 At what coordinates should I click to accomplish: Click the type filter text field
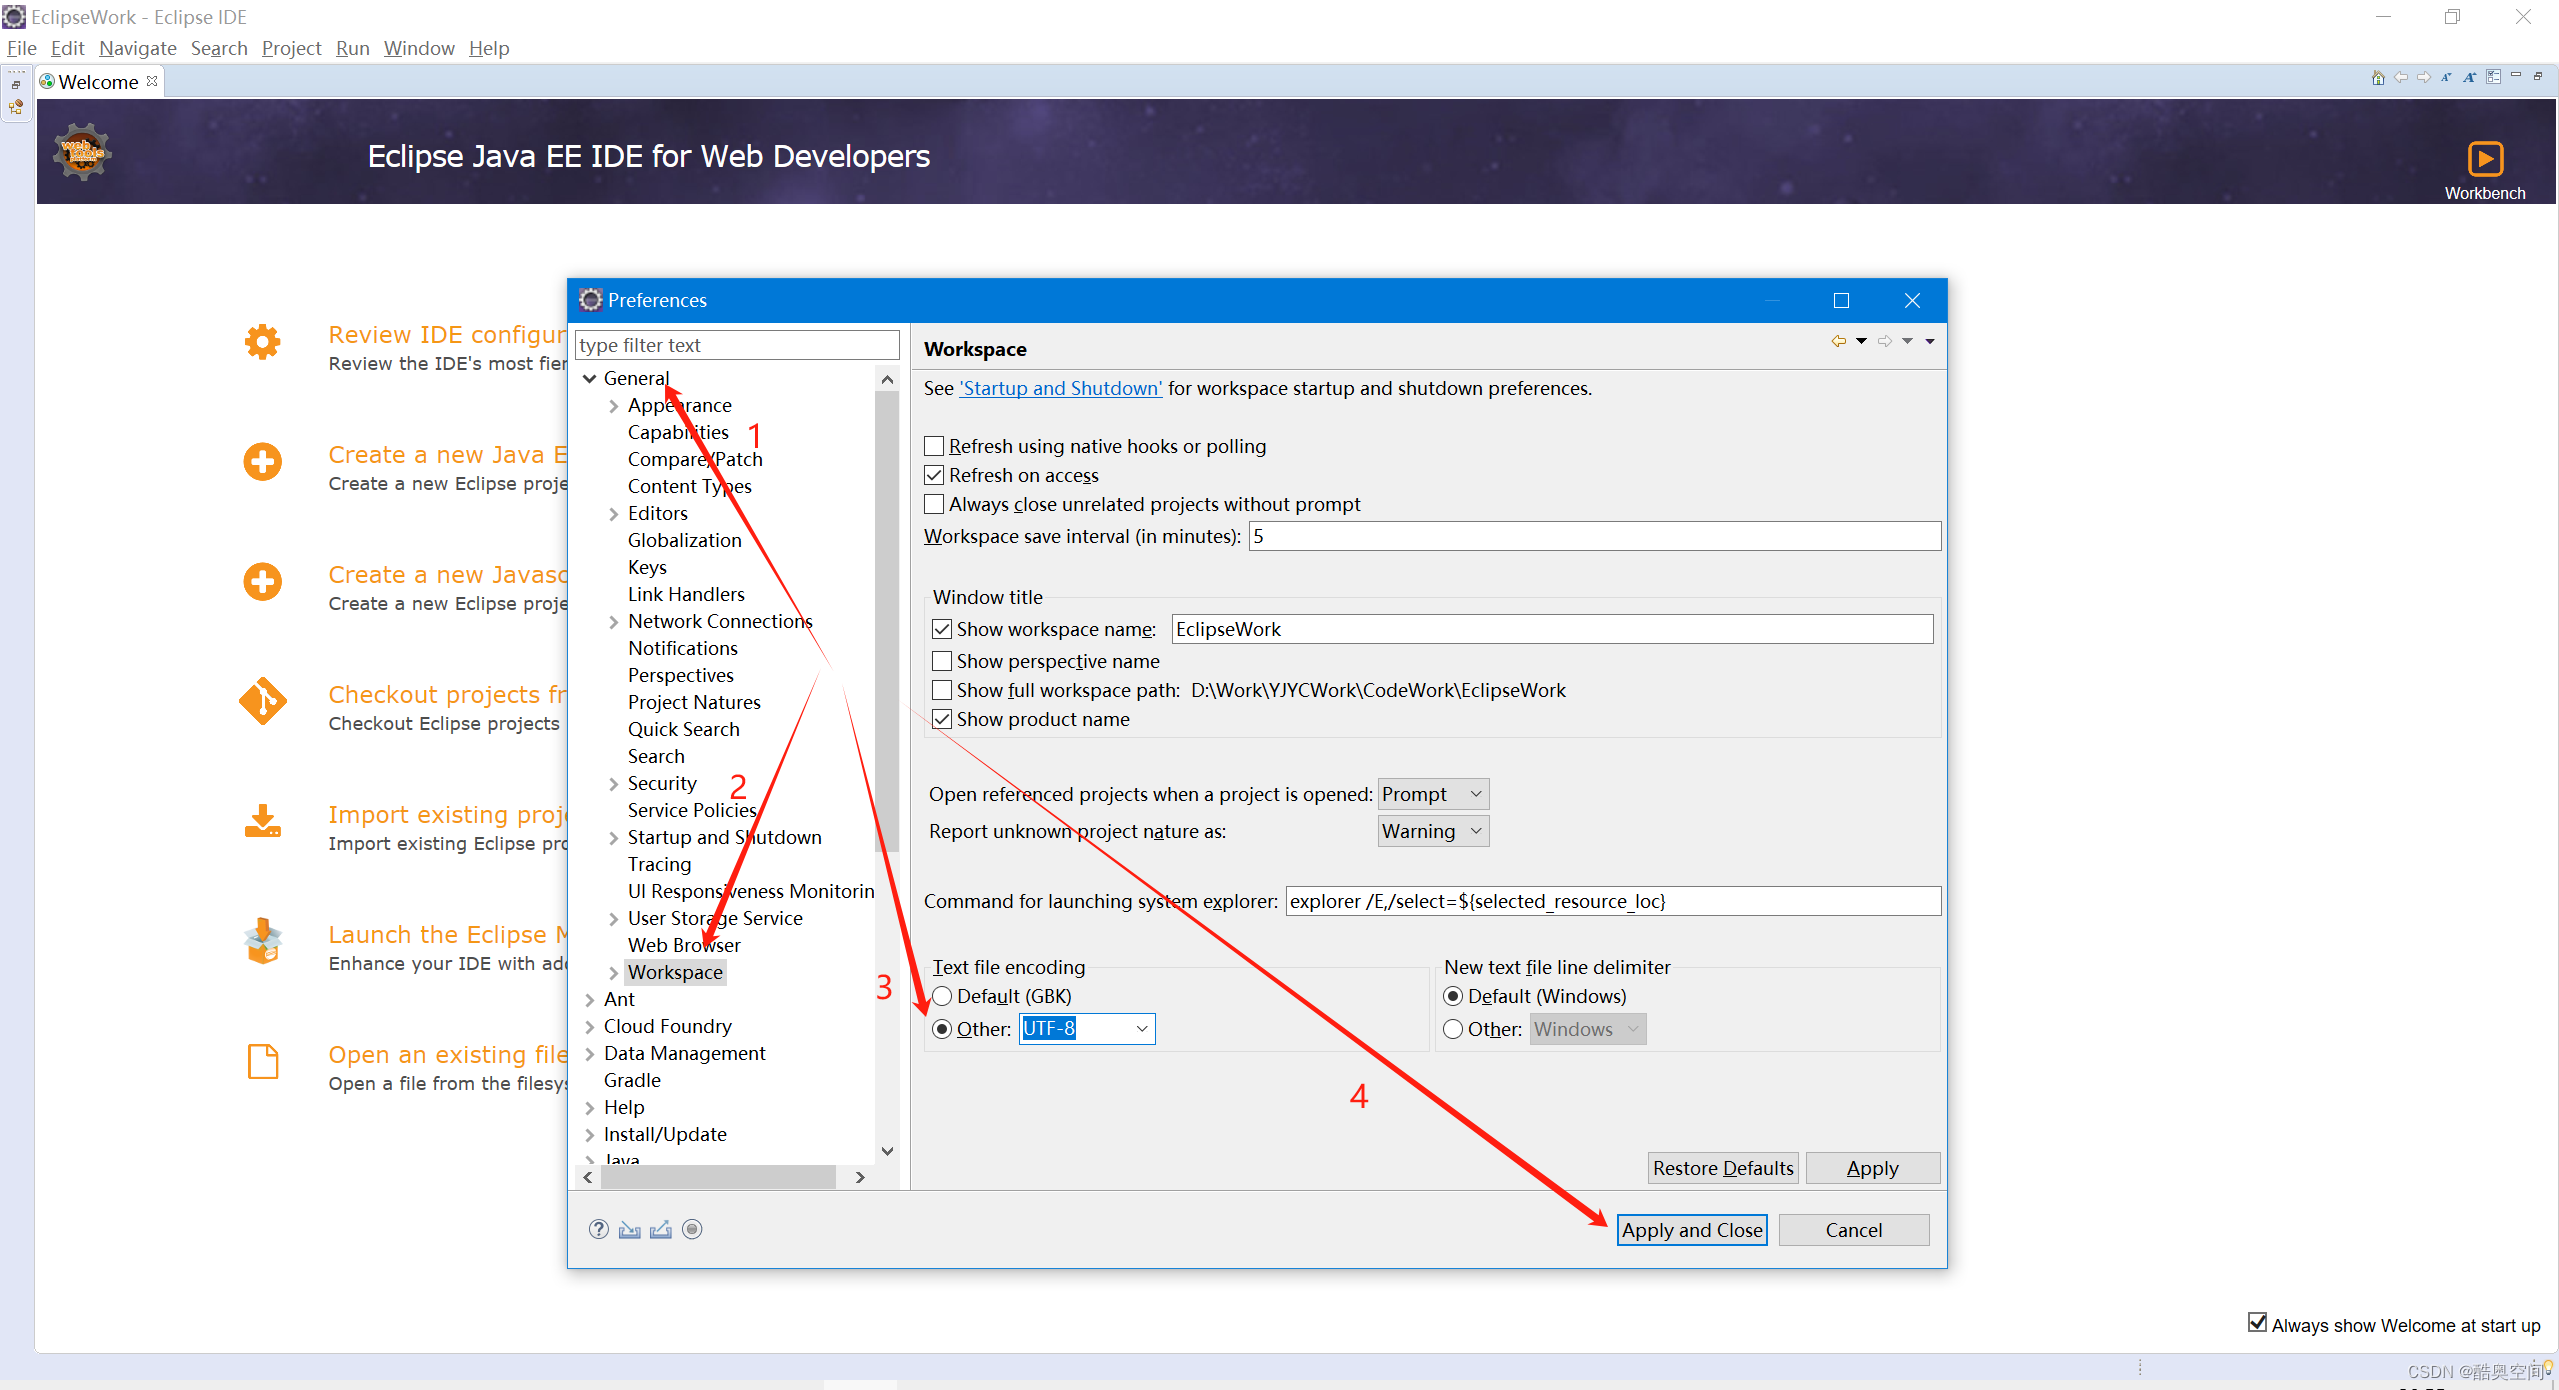coord(737,345)
